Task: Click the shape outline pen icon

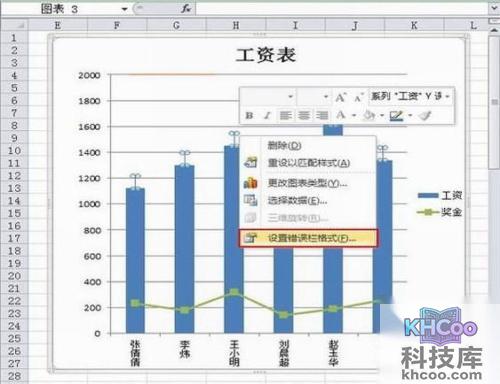Action: tap(396, 116)
